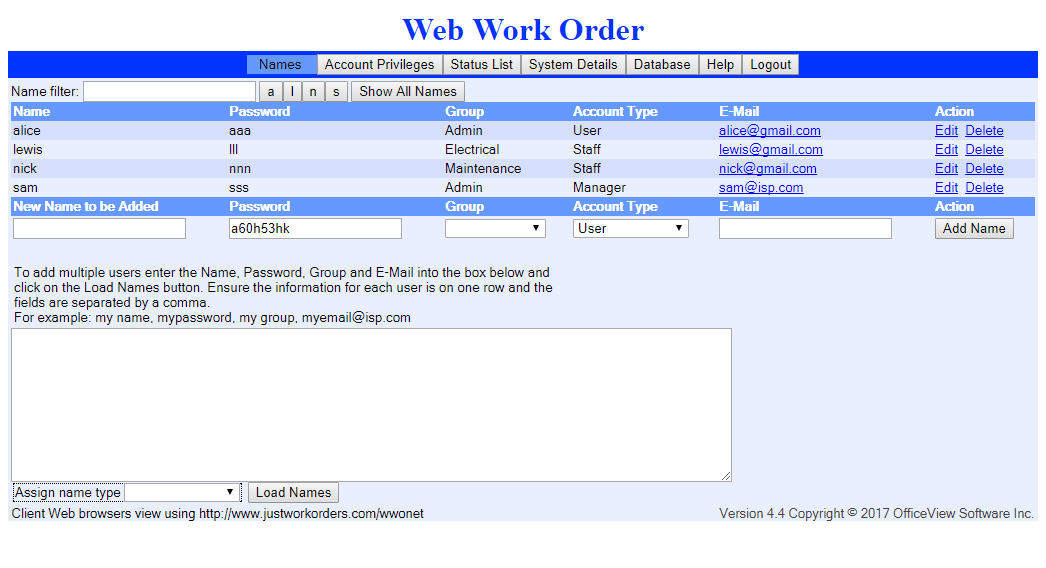Expand the new name Group dropdown
The image size is (1046, 568).
[x=495, y=228]
